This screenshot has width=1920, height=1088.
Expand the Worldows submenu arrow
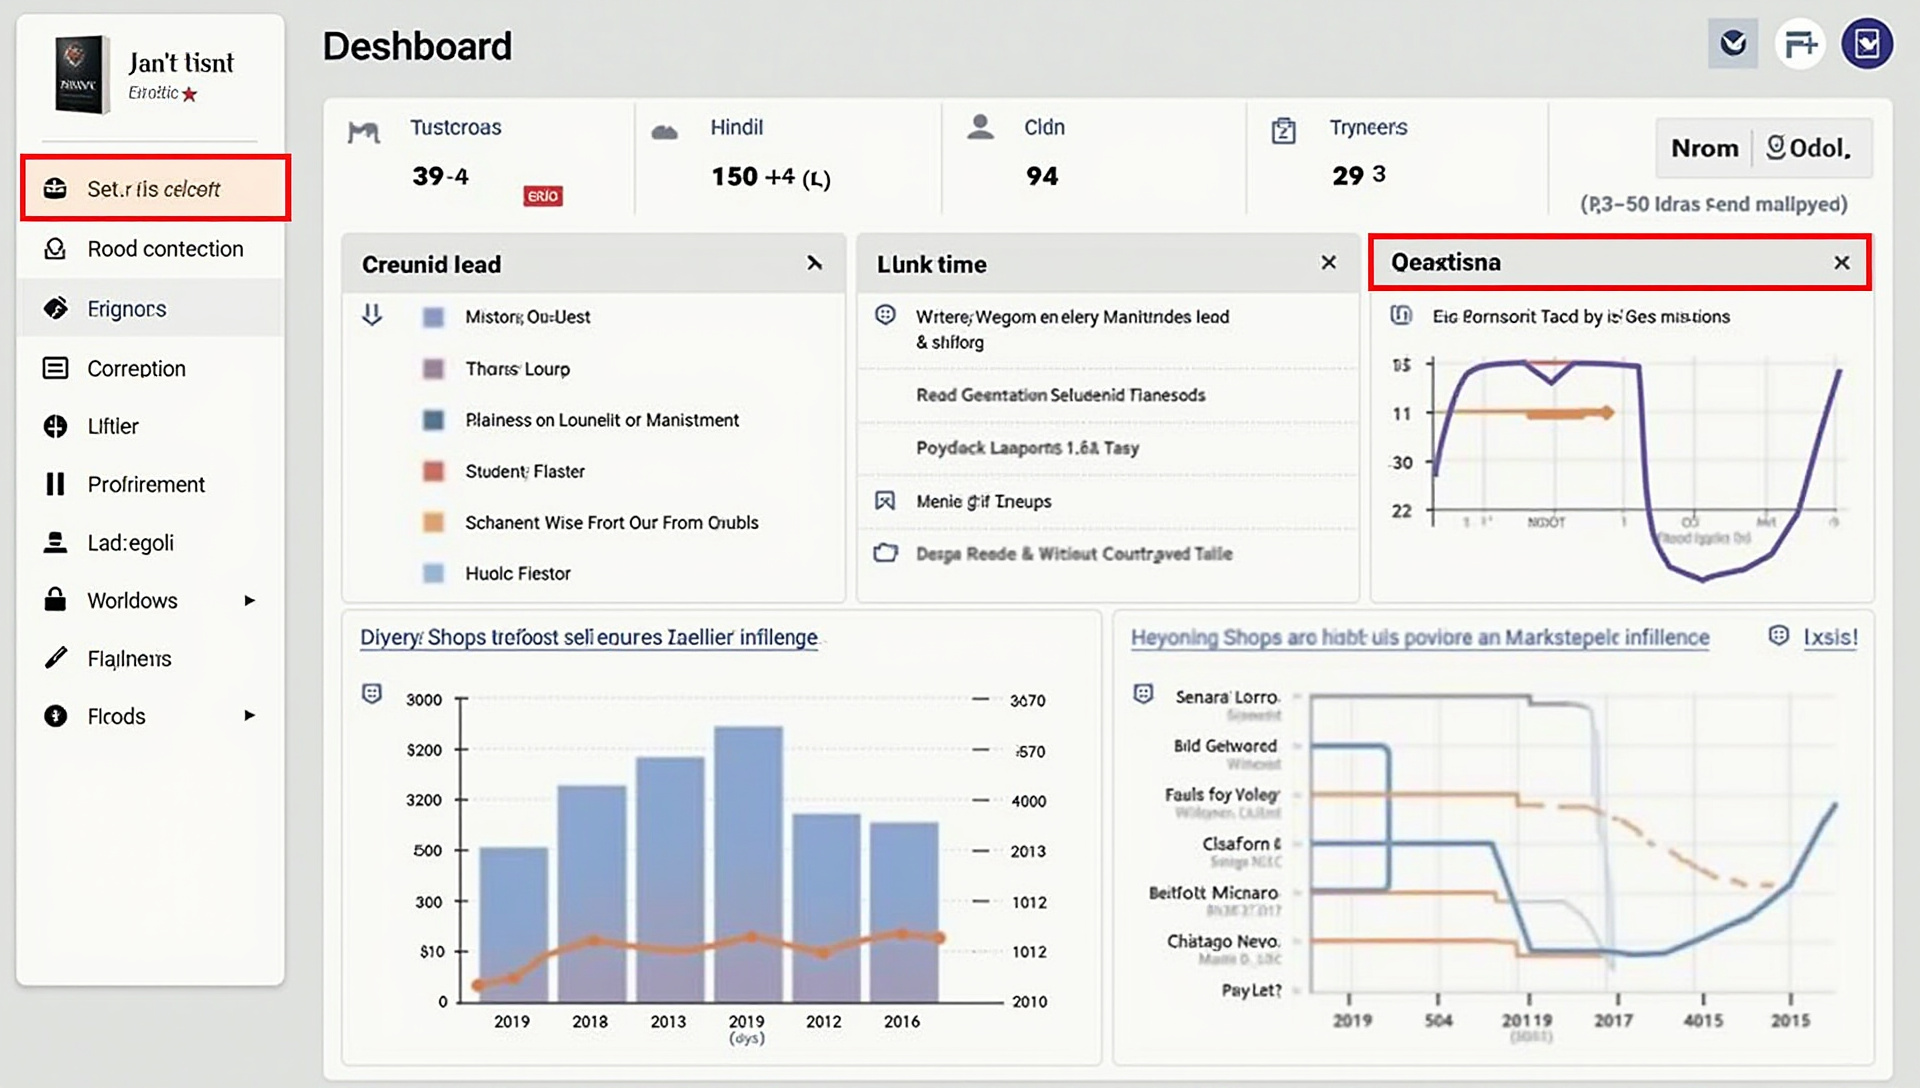click(249, 600)
